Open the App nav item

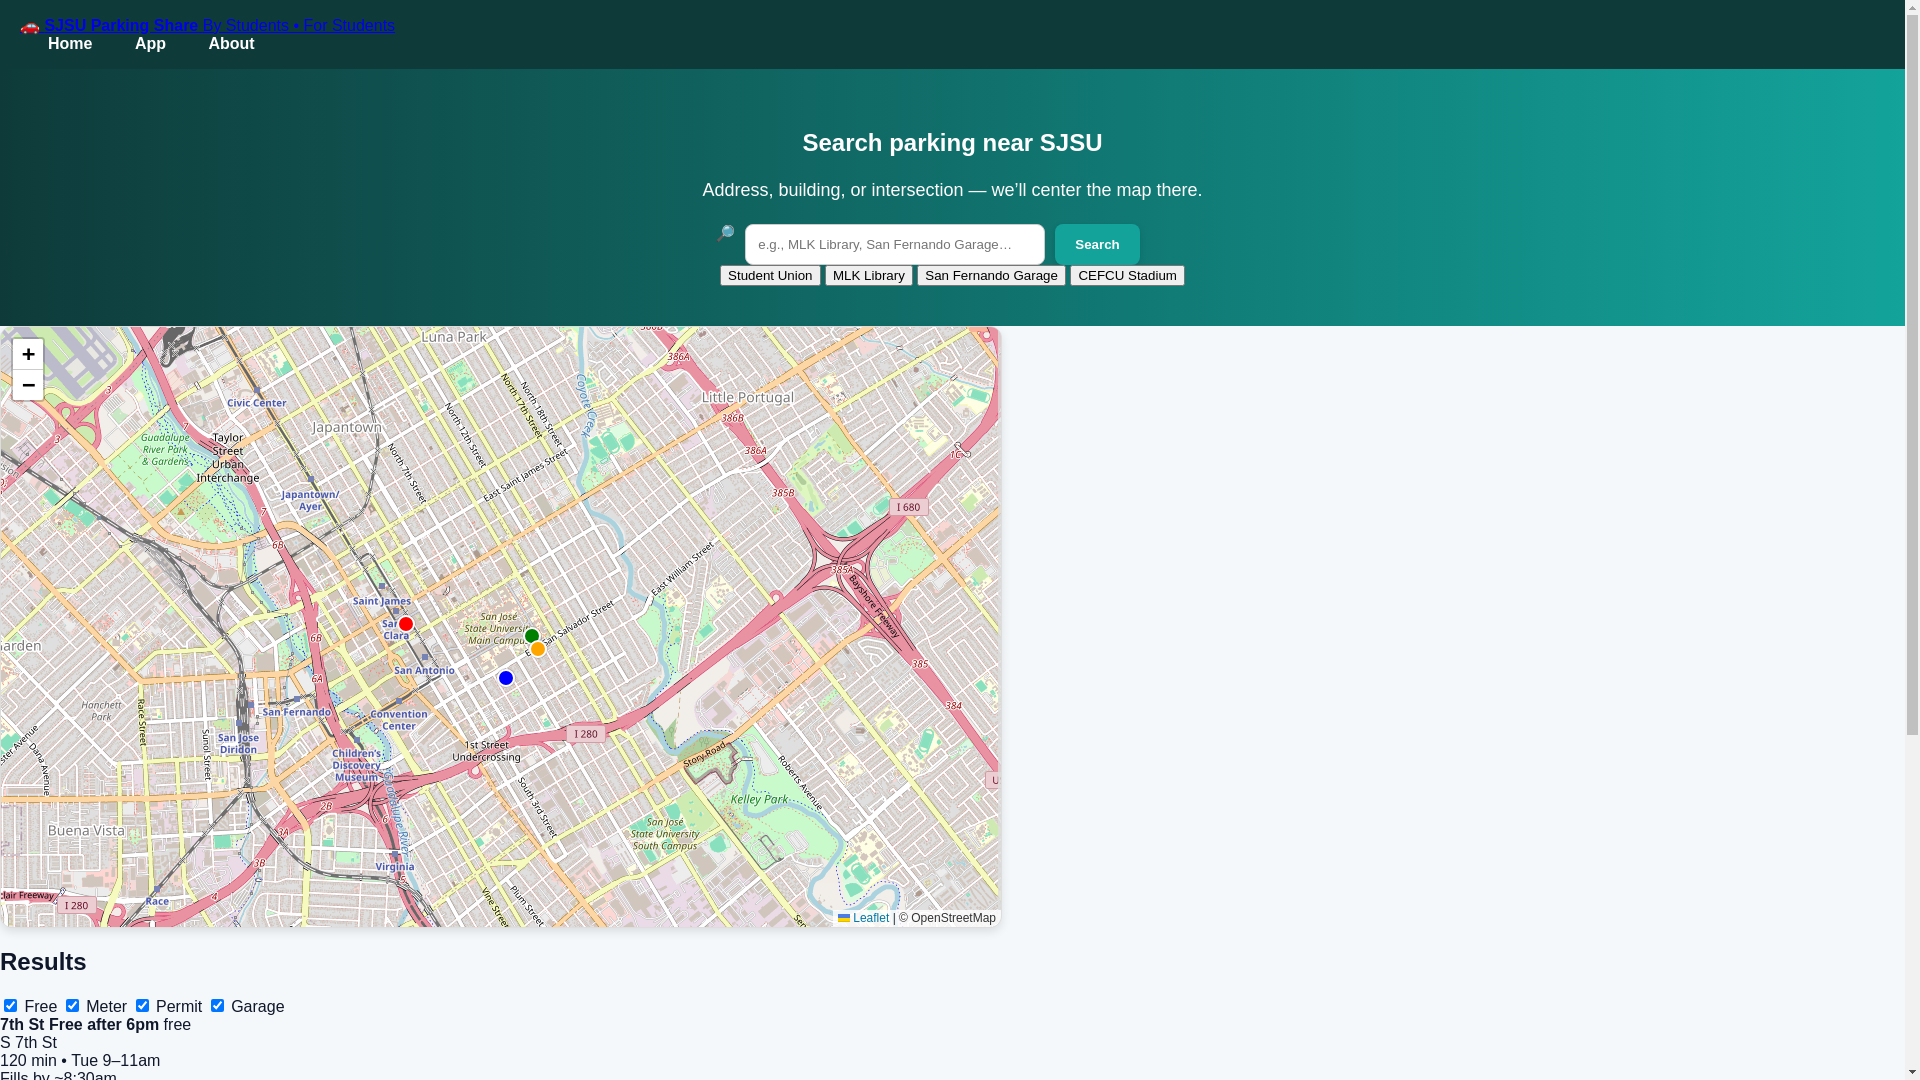[150, 44]
